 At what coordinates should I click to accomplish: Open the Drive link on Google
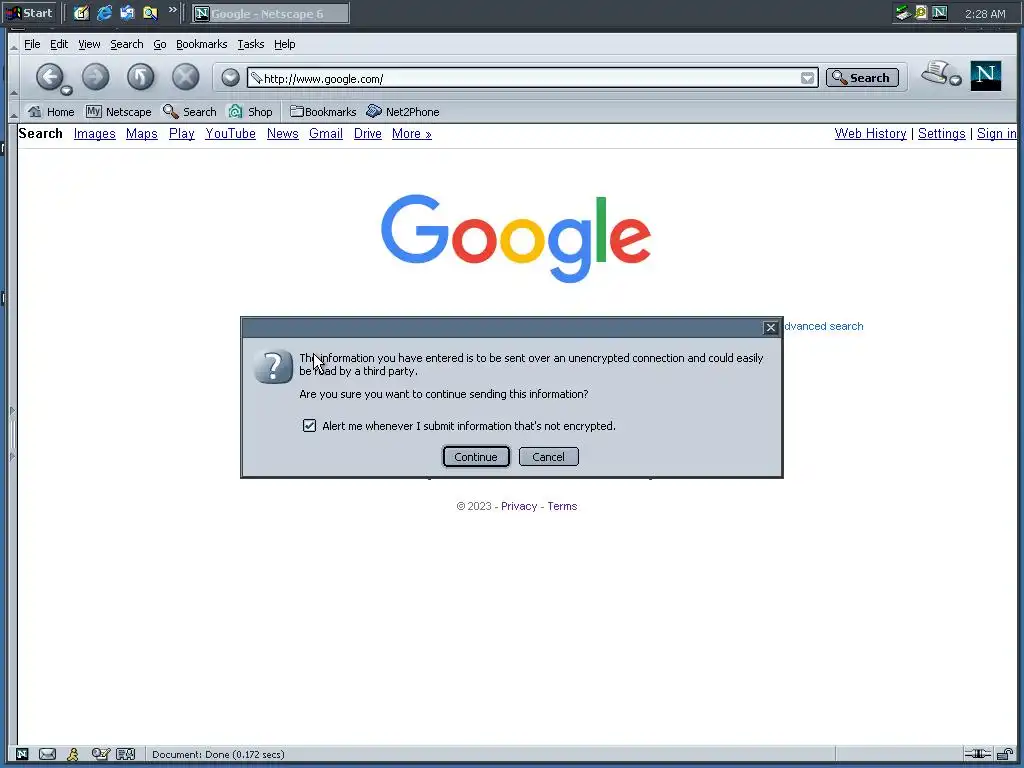(x=368, y=134)
